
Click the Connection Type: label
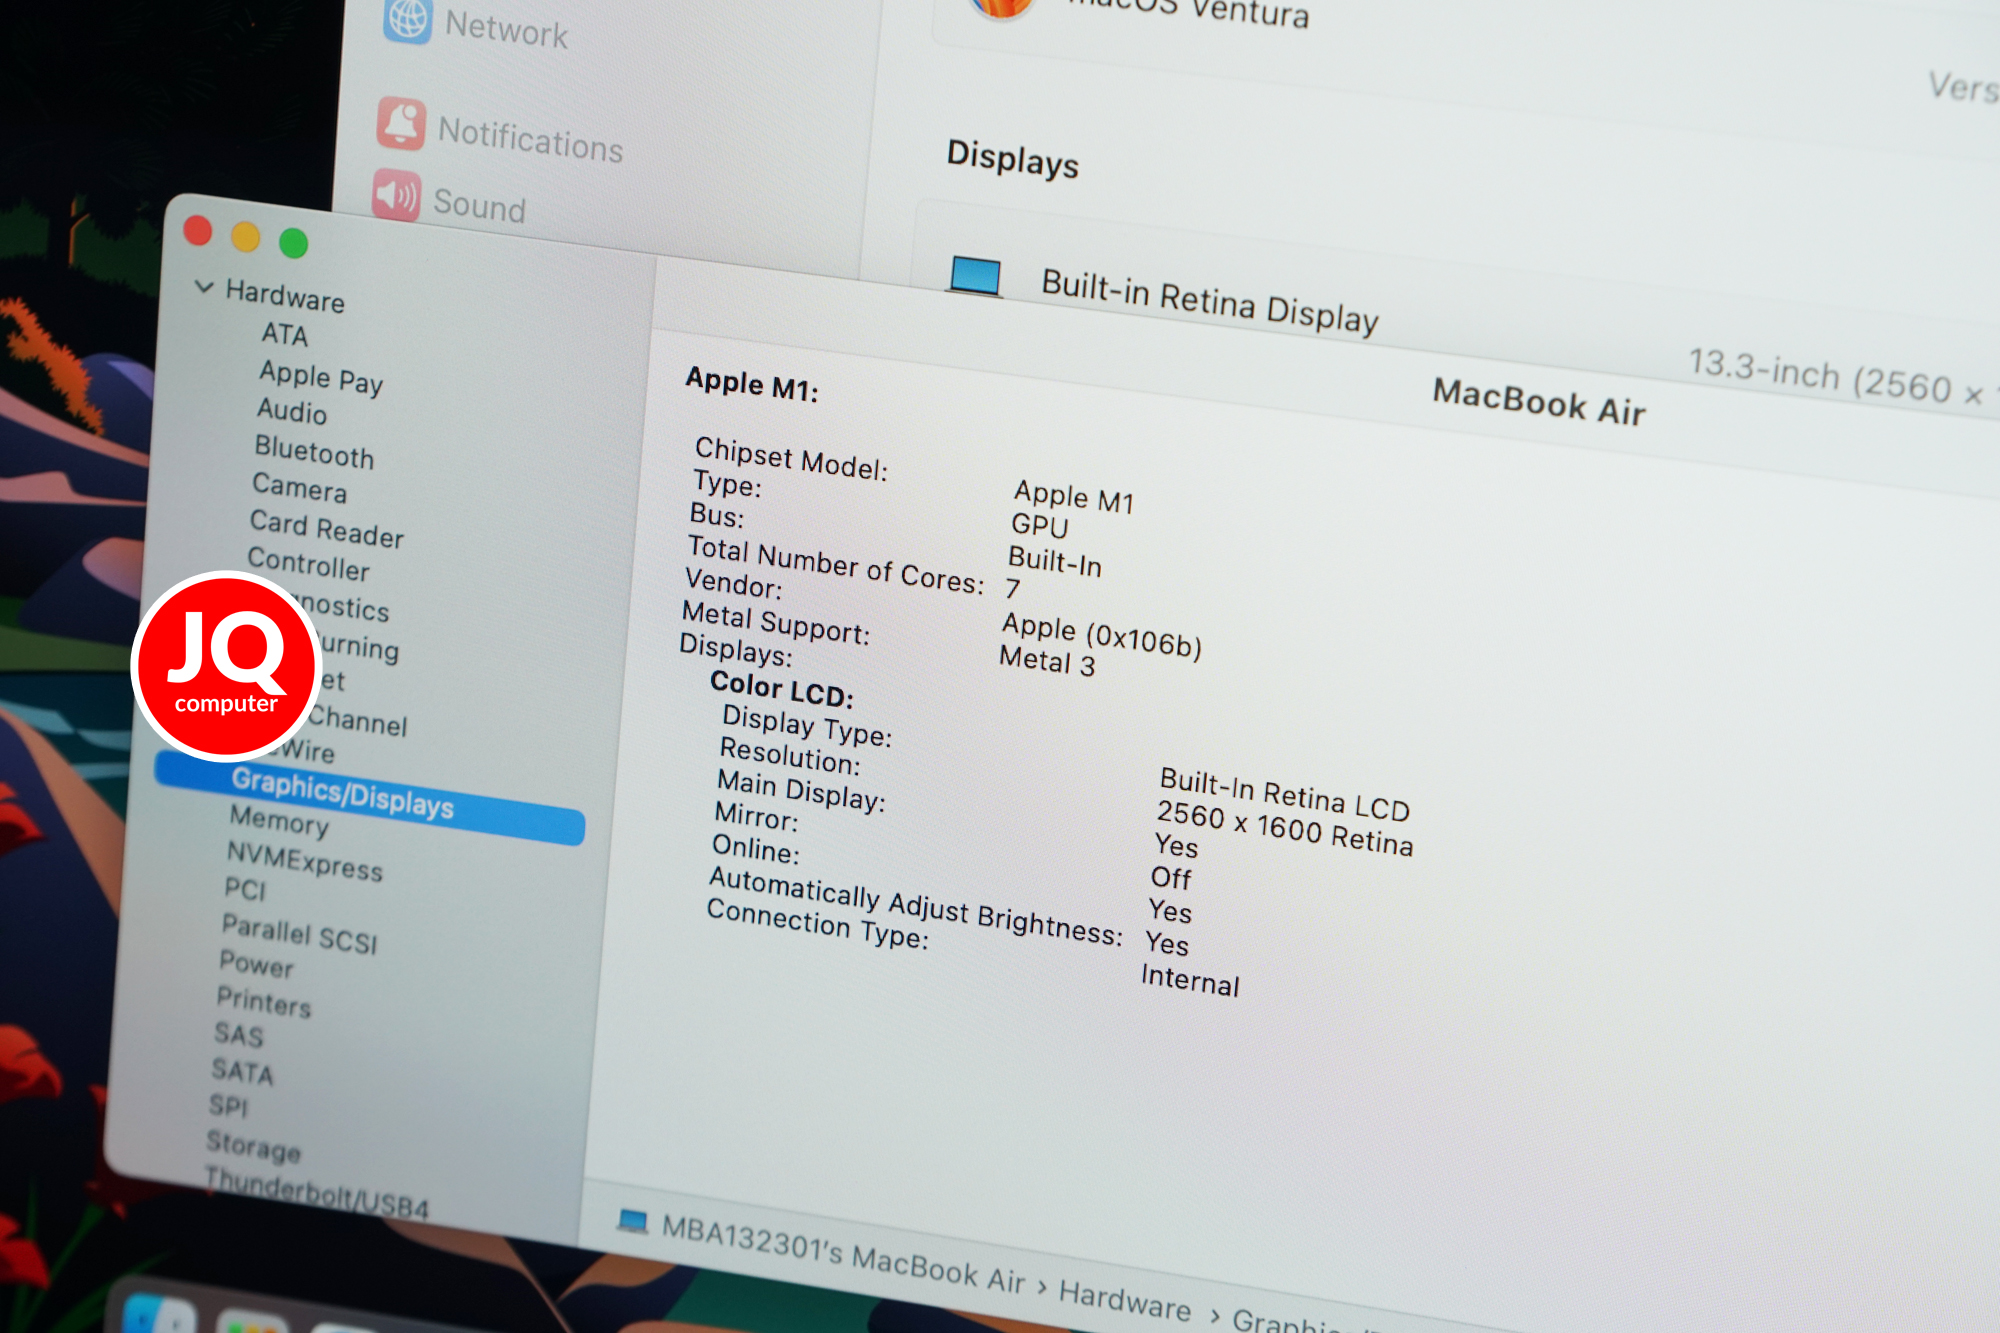818,923
